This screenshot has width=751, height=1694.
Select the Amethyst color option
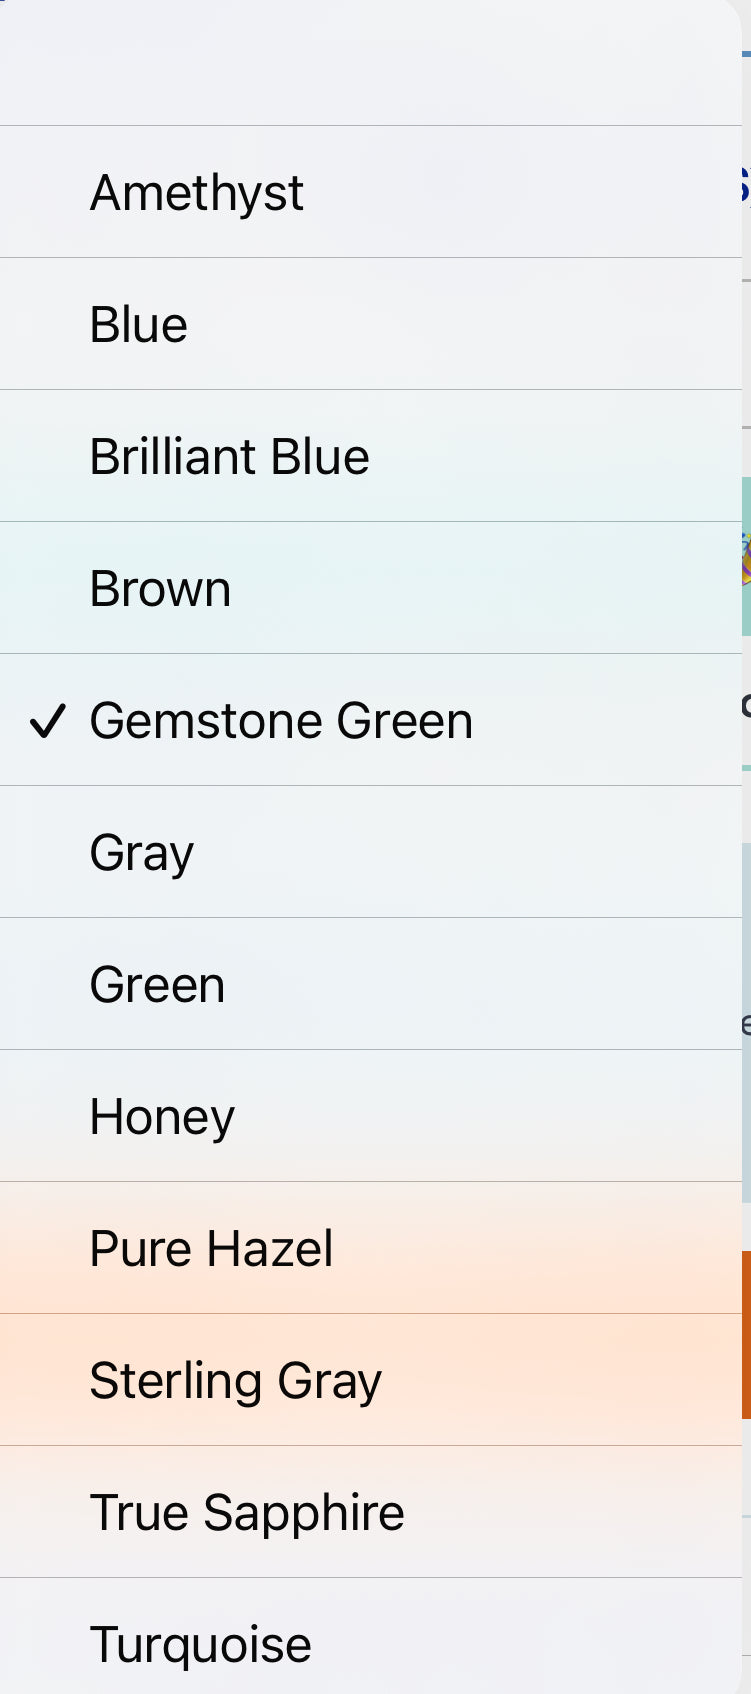pyautogui.click(x=197, y=192)
